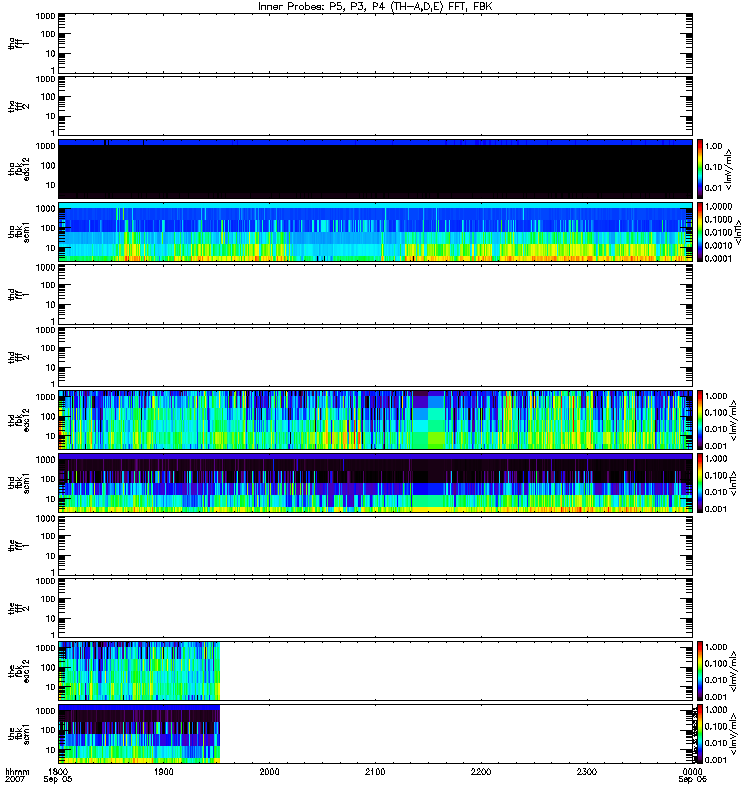Select the the fff 2 empty plot panel
Viewport: 750px width, 800px height.
376,608
